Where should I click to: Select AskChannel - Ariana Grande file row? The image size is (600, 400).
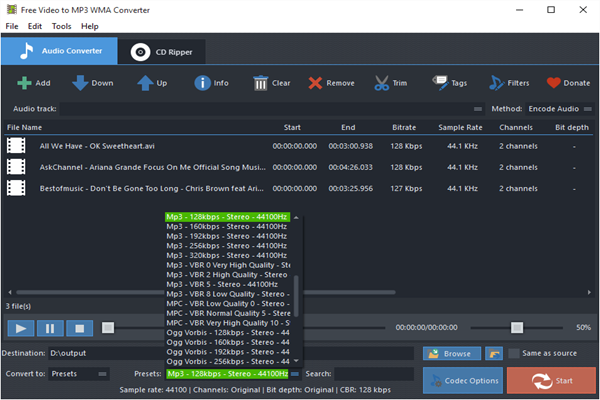[298, 167]
